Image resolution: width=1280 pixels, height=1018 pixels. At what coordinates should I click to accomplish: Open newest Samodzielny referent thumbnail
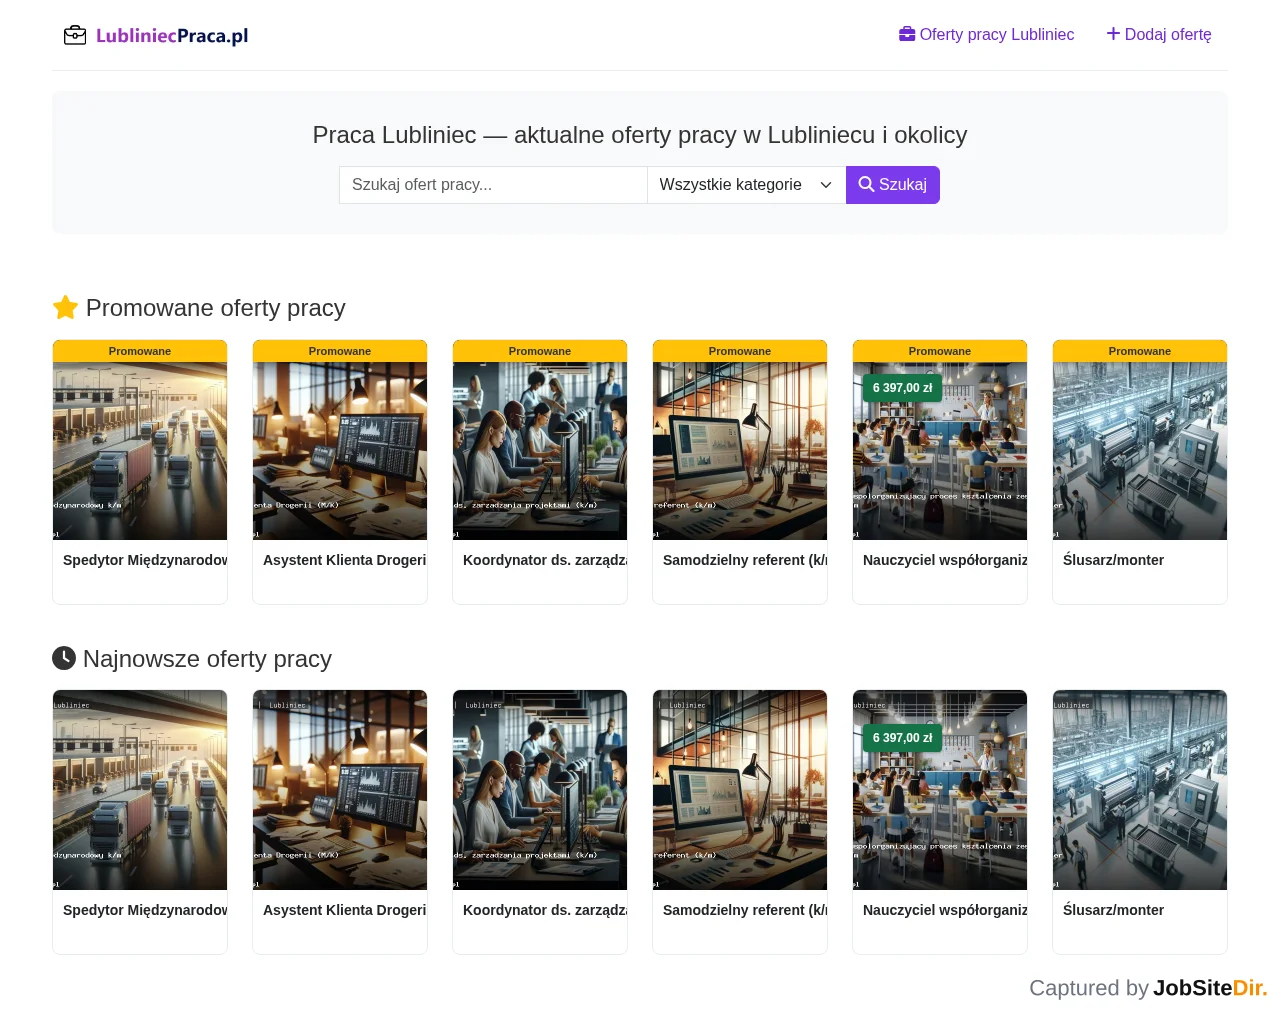[x=740, y=790]
